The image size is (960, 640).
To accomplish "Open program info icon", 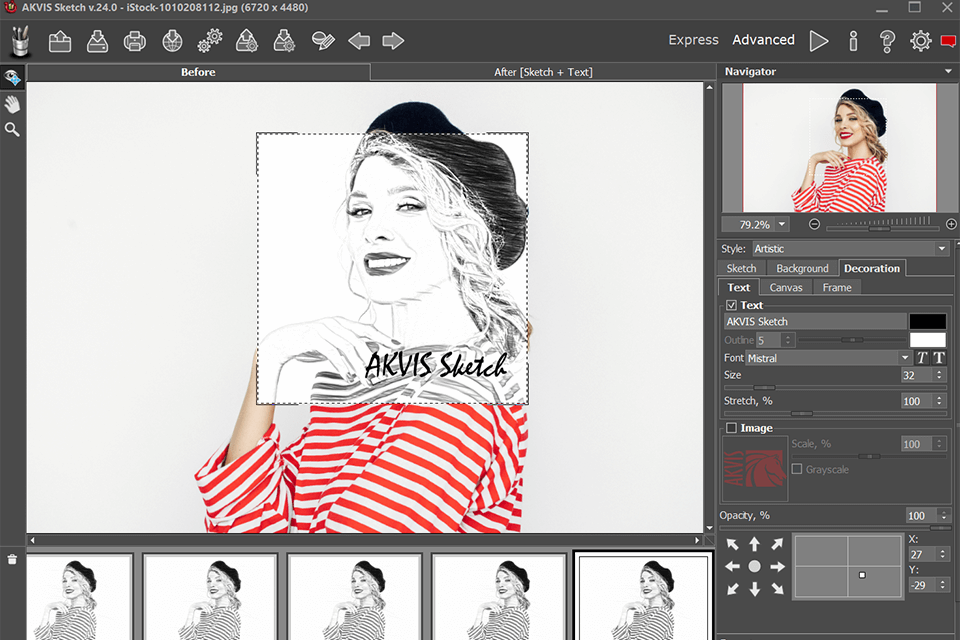I will (853, 41).
